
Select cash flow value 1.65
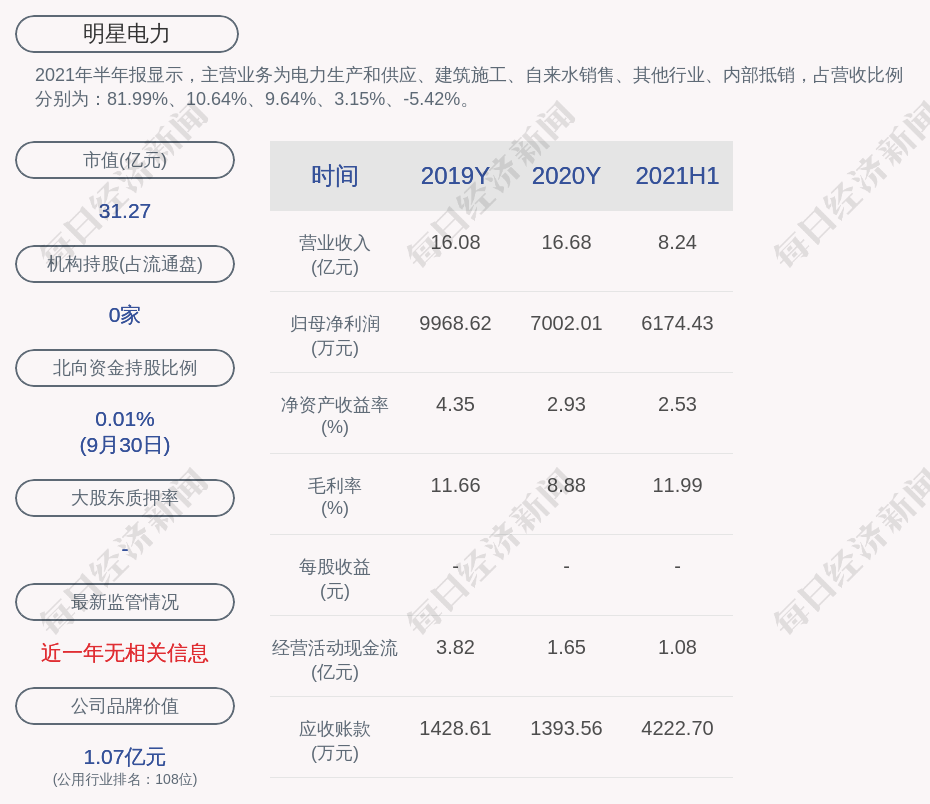click(566, 647)
